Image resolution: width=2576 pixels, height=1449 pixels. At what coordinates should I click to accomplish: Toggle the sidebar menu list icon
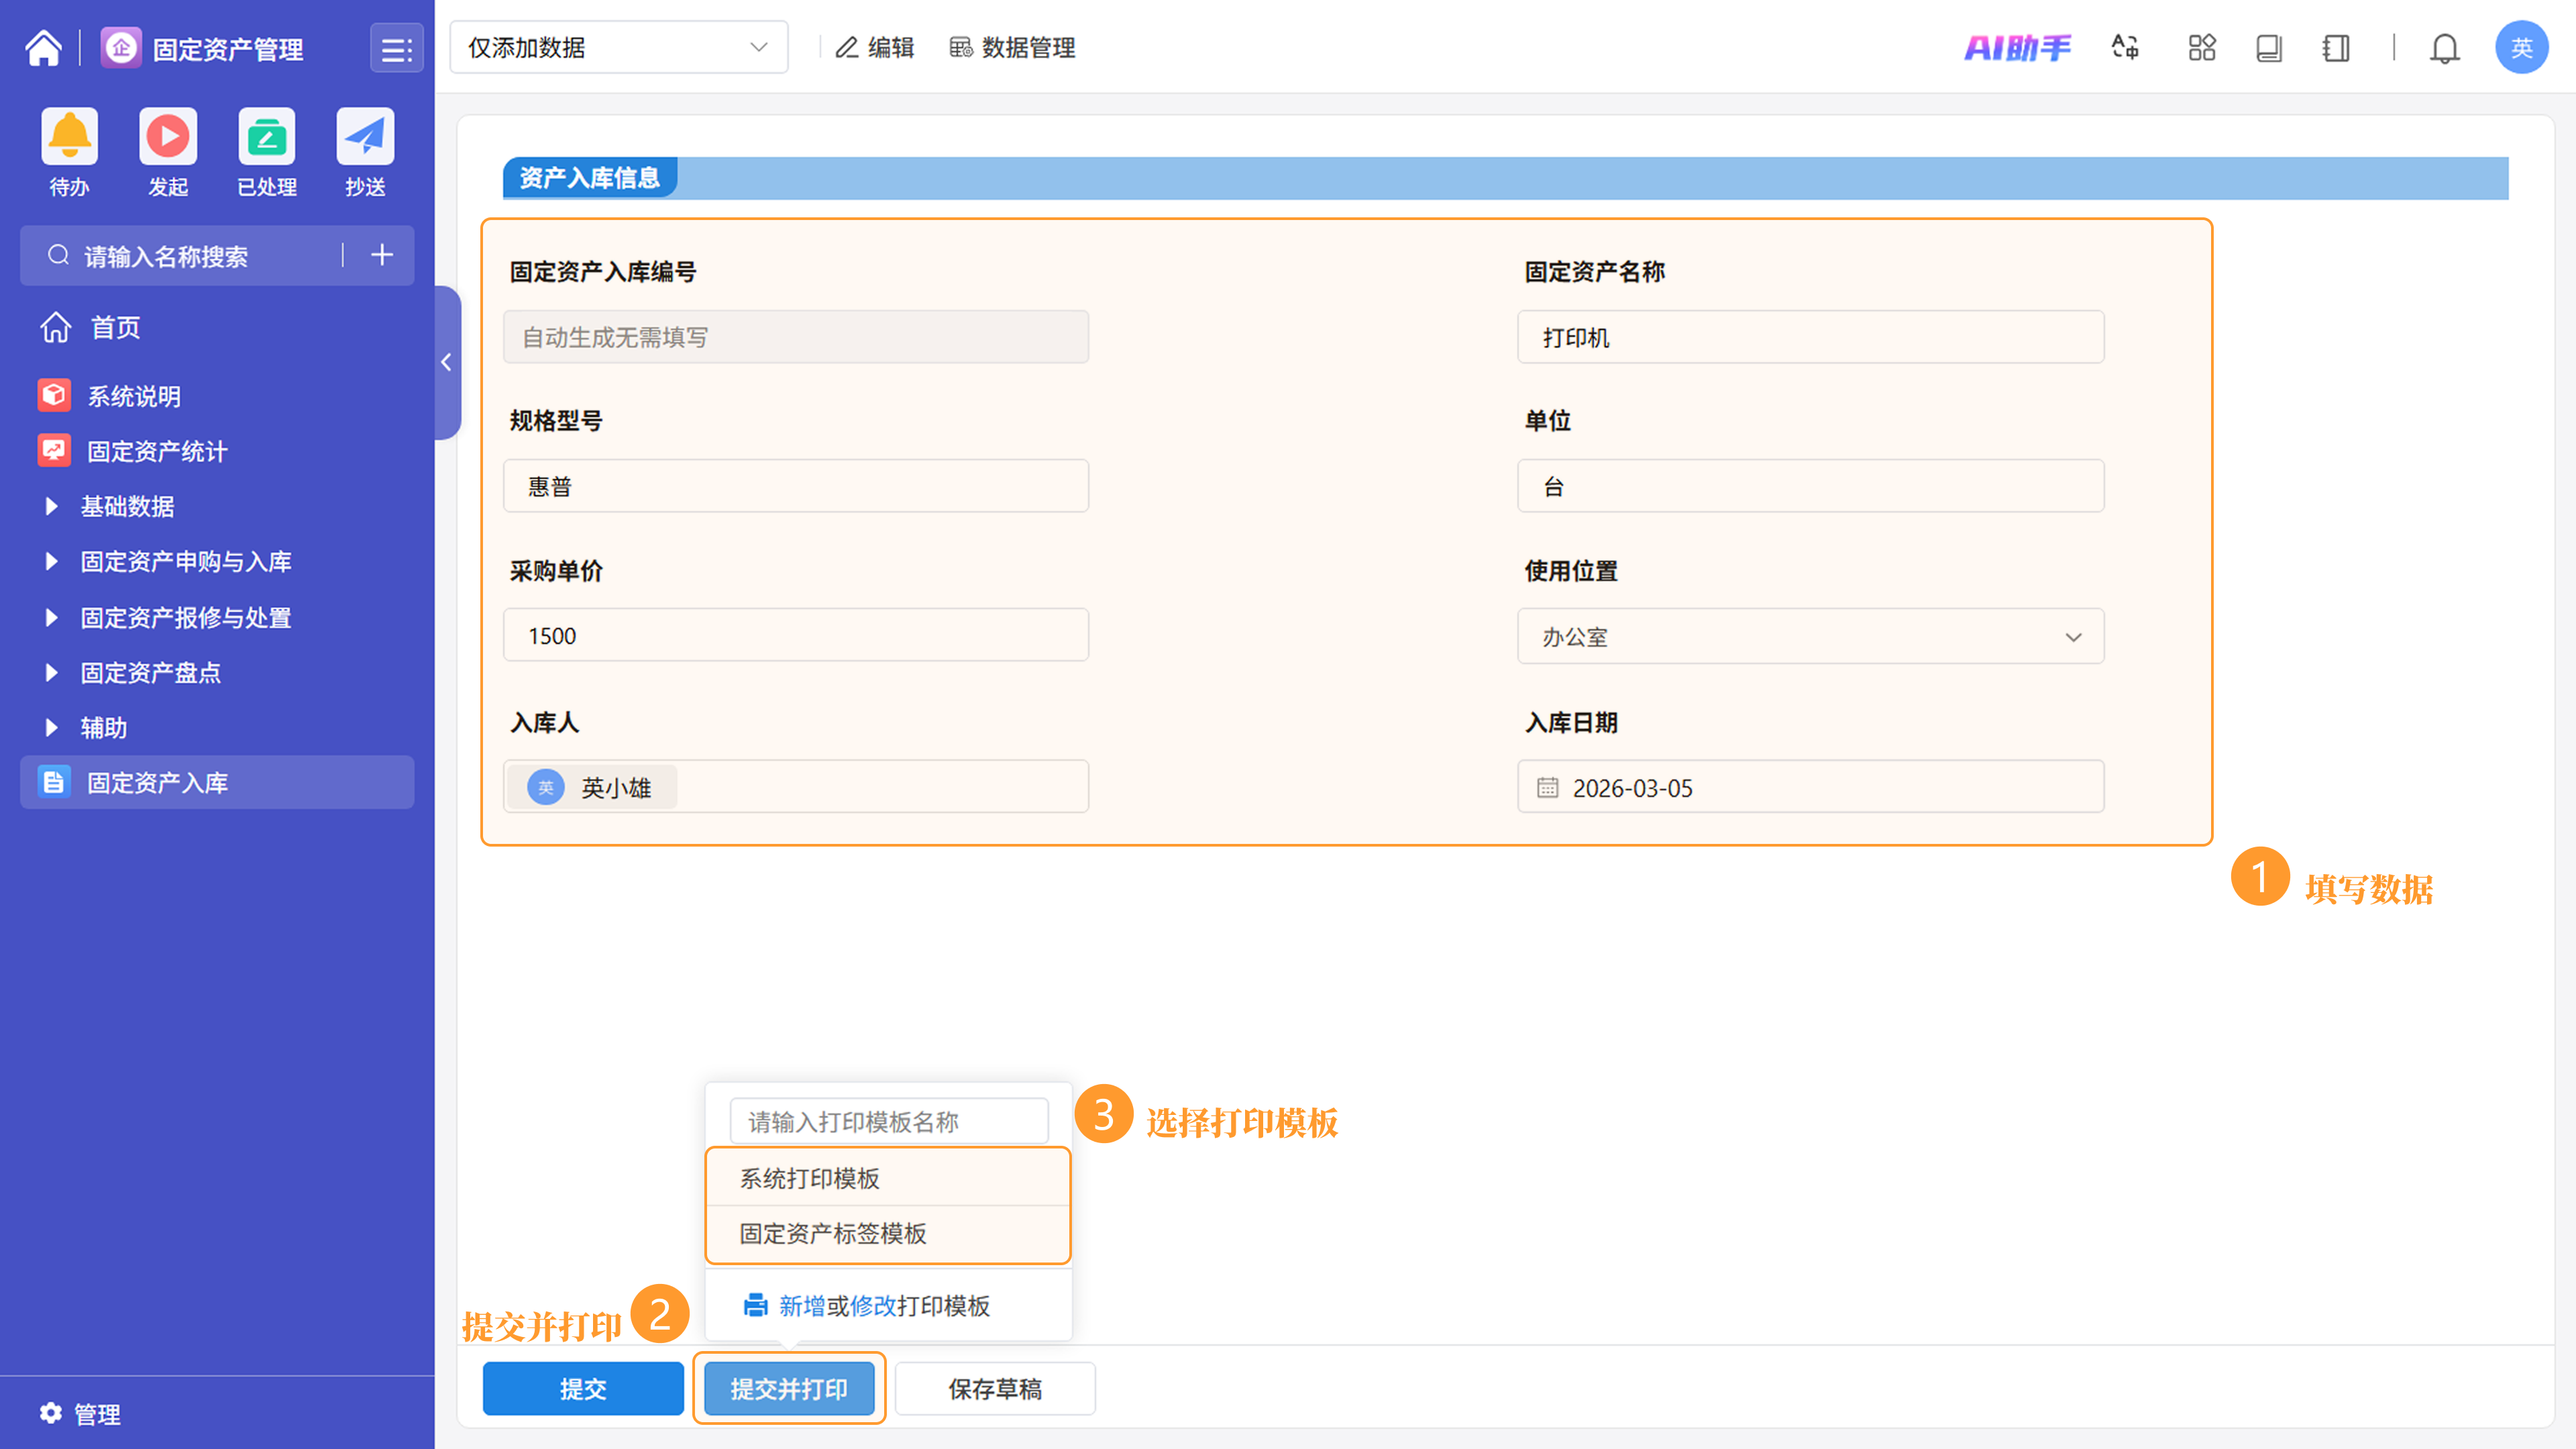tap(396, 48)
